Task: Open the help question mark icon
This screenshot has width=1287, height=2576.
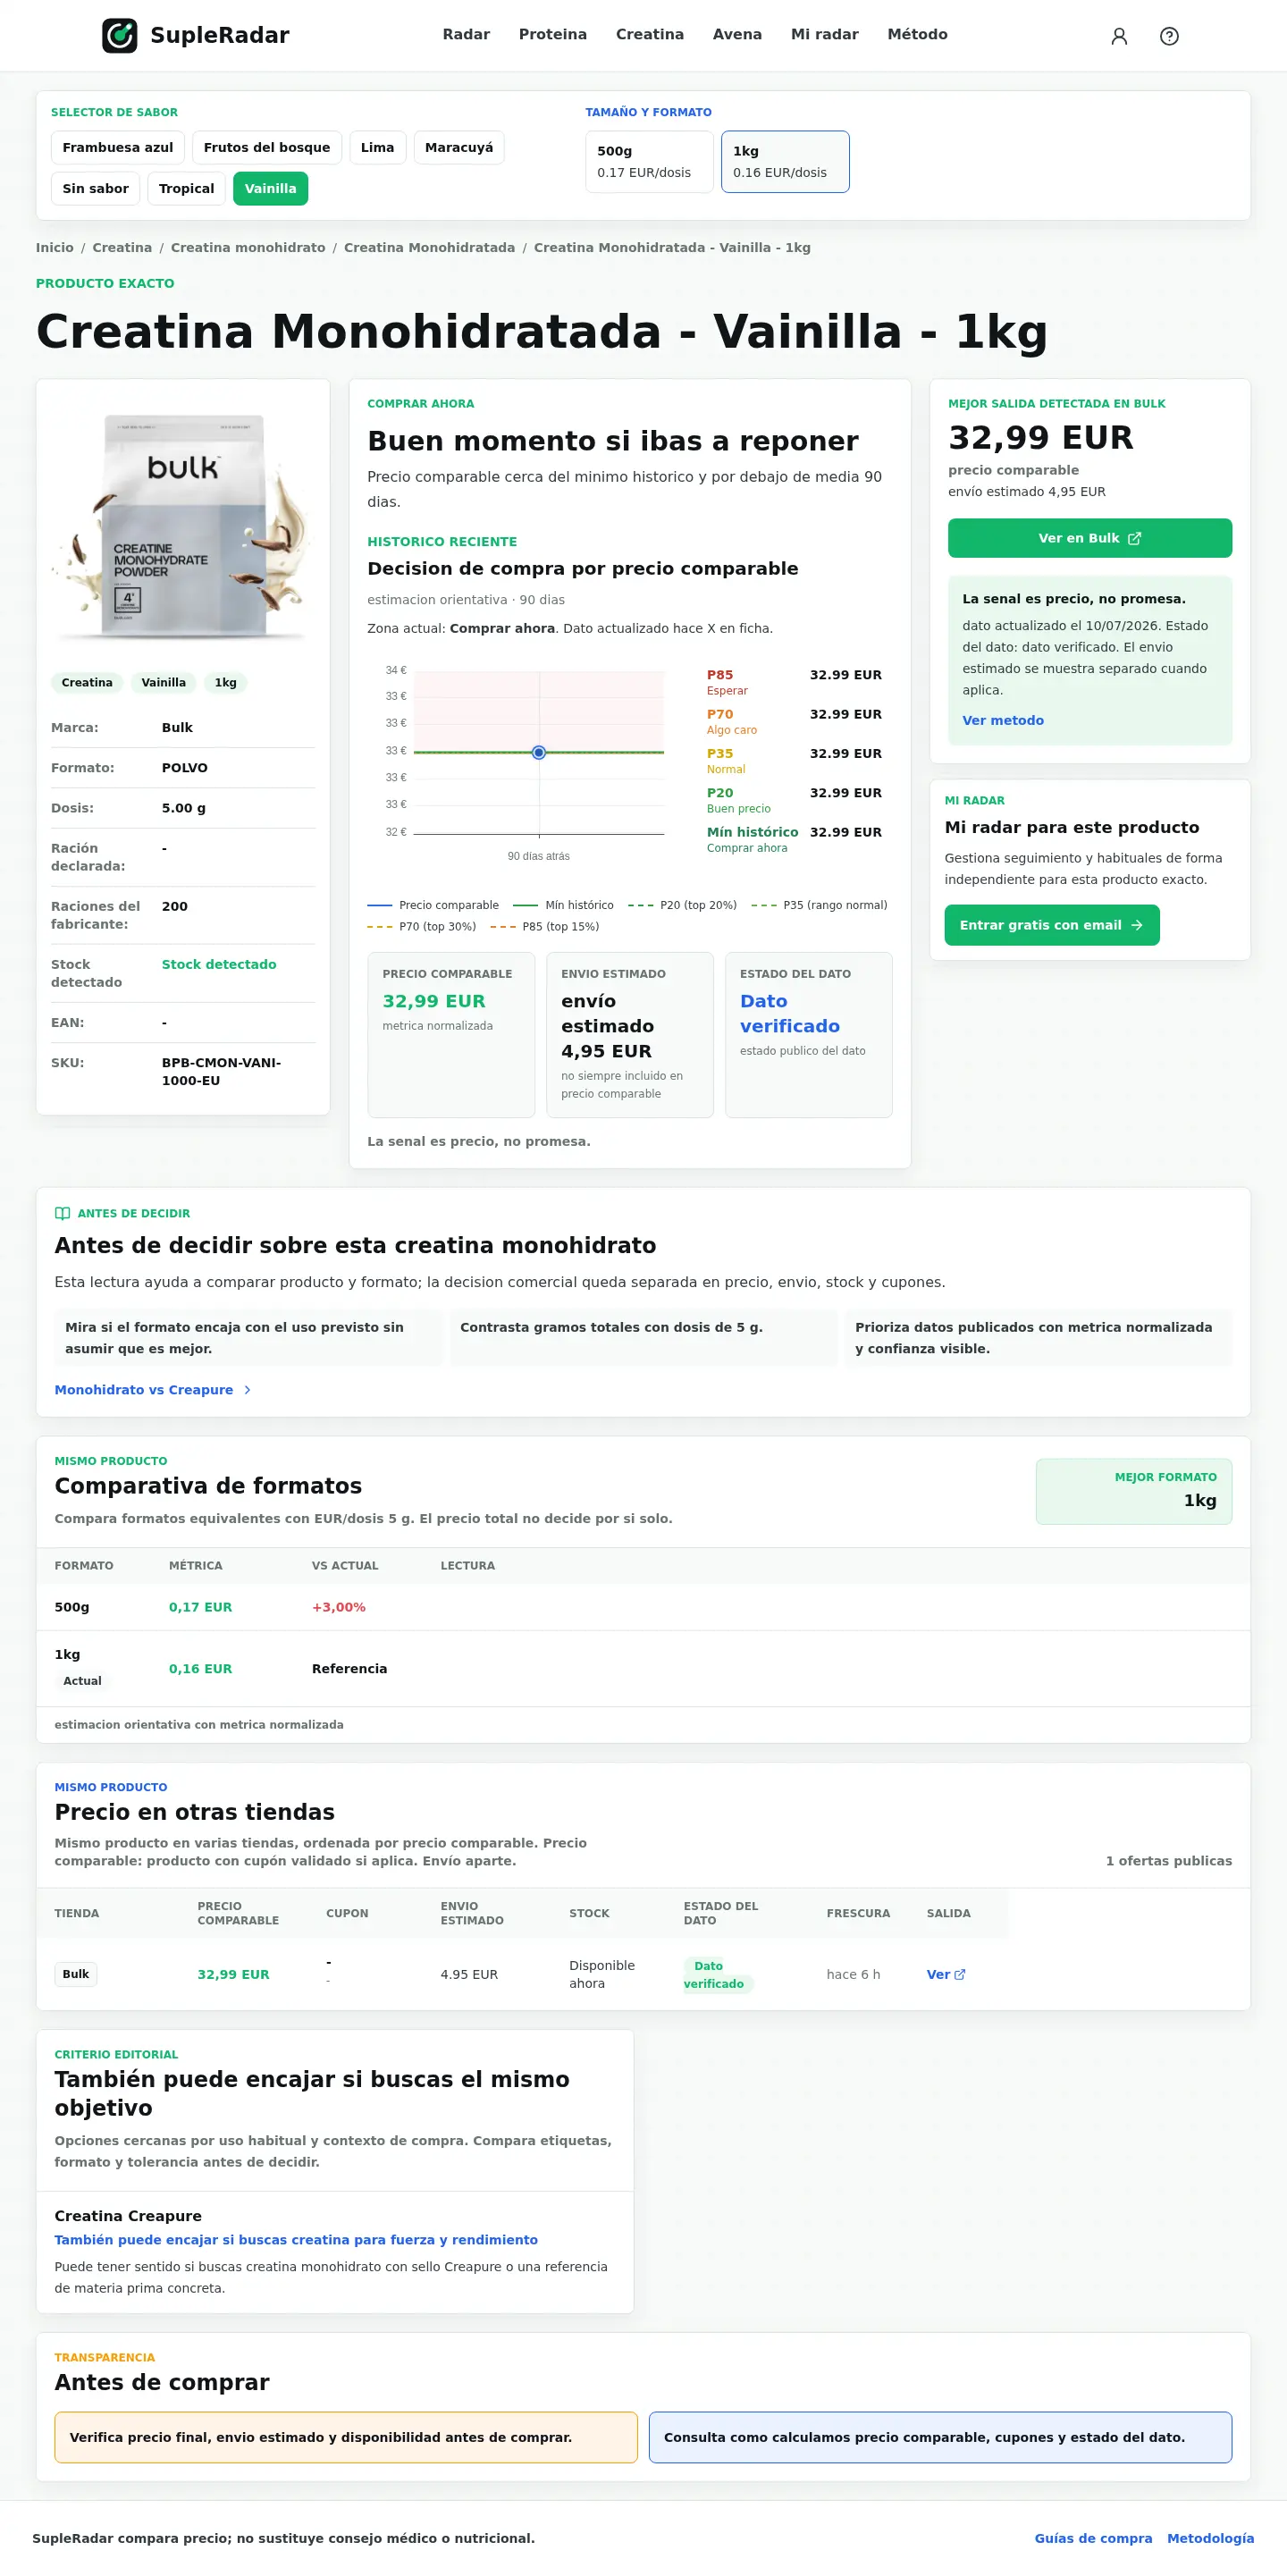Action: (1169, 36)
